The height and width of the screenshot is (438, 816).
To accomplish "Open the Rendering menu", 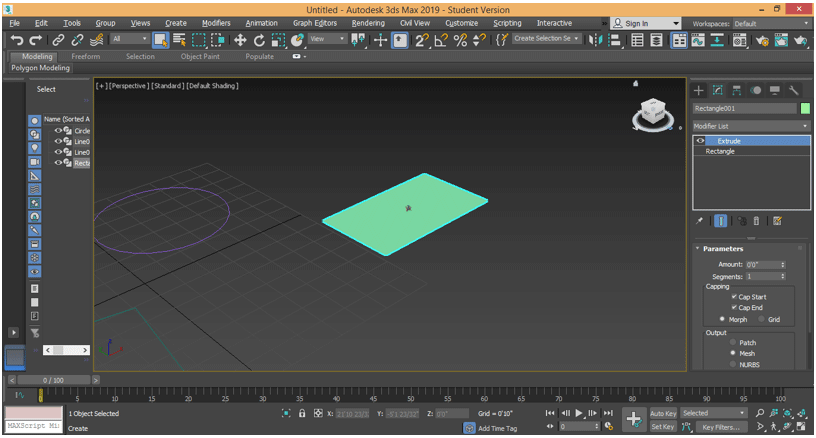I will [368, 23].
